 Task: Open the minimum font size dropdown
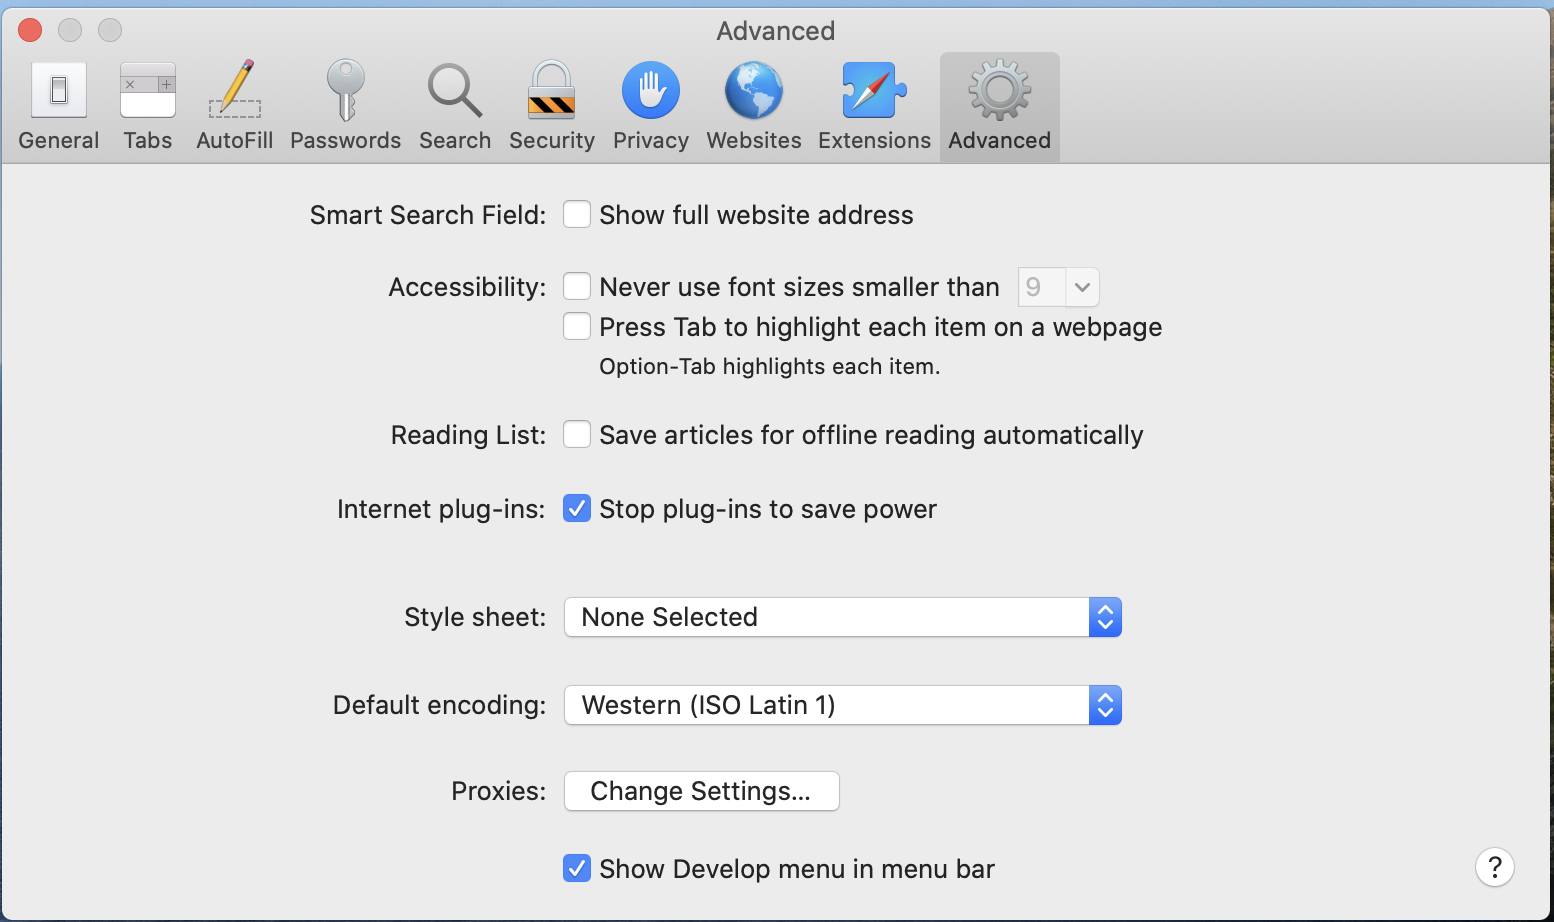click(1059, 288)
